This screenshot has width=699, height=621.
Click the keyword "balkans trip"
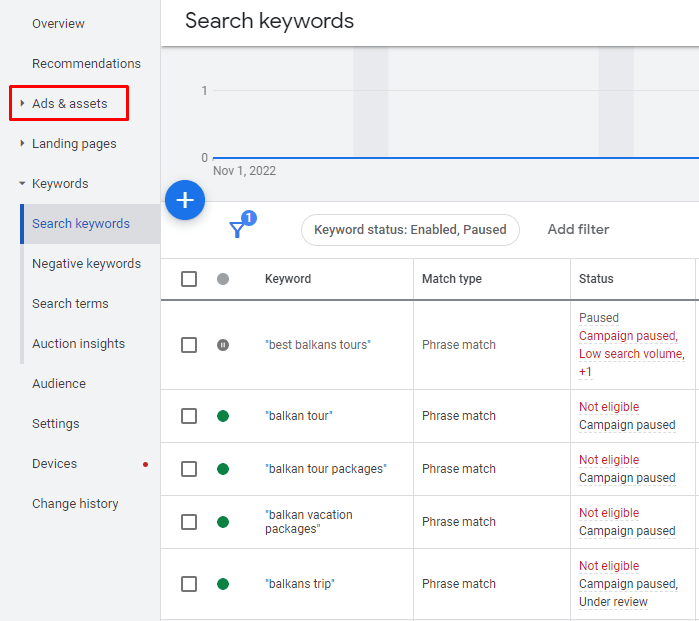coord(300,584)
